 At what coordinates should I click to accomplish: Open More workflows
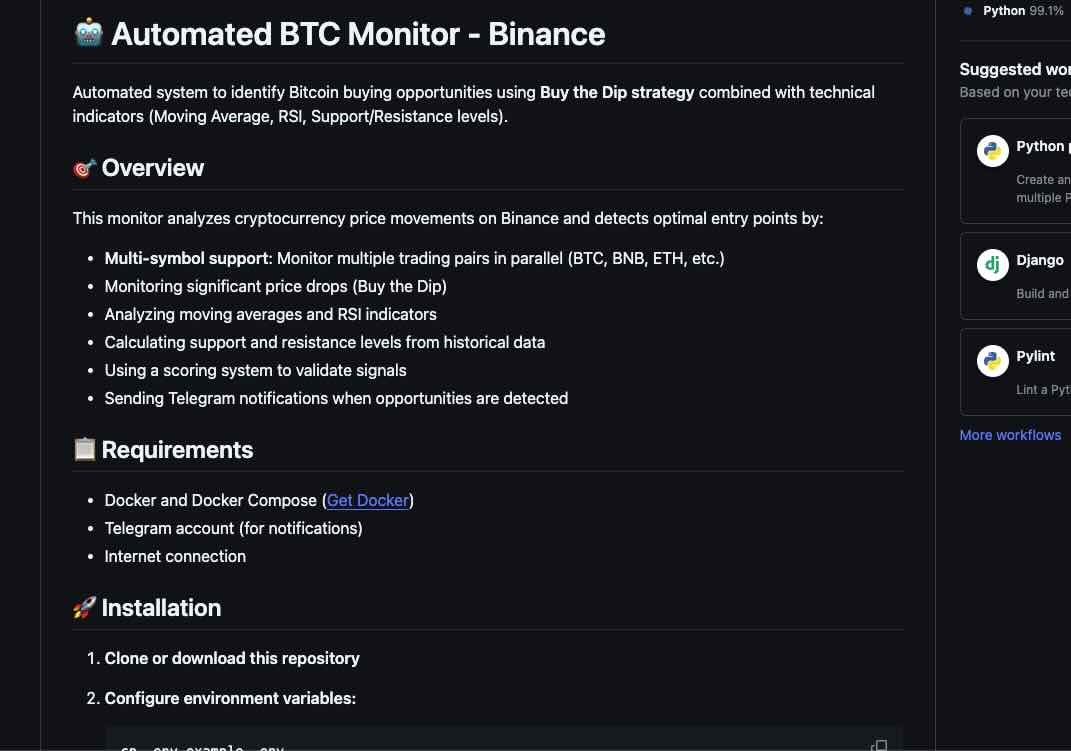(1010, 435)
